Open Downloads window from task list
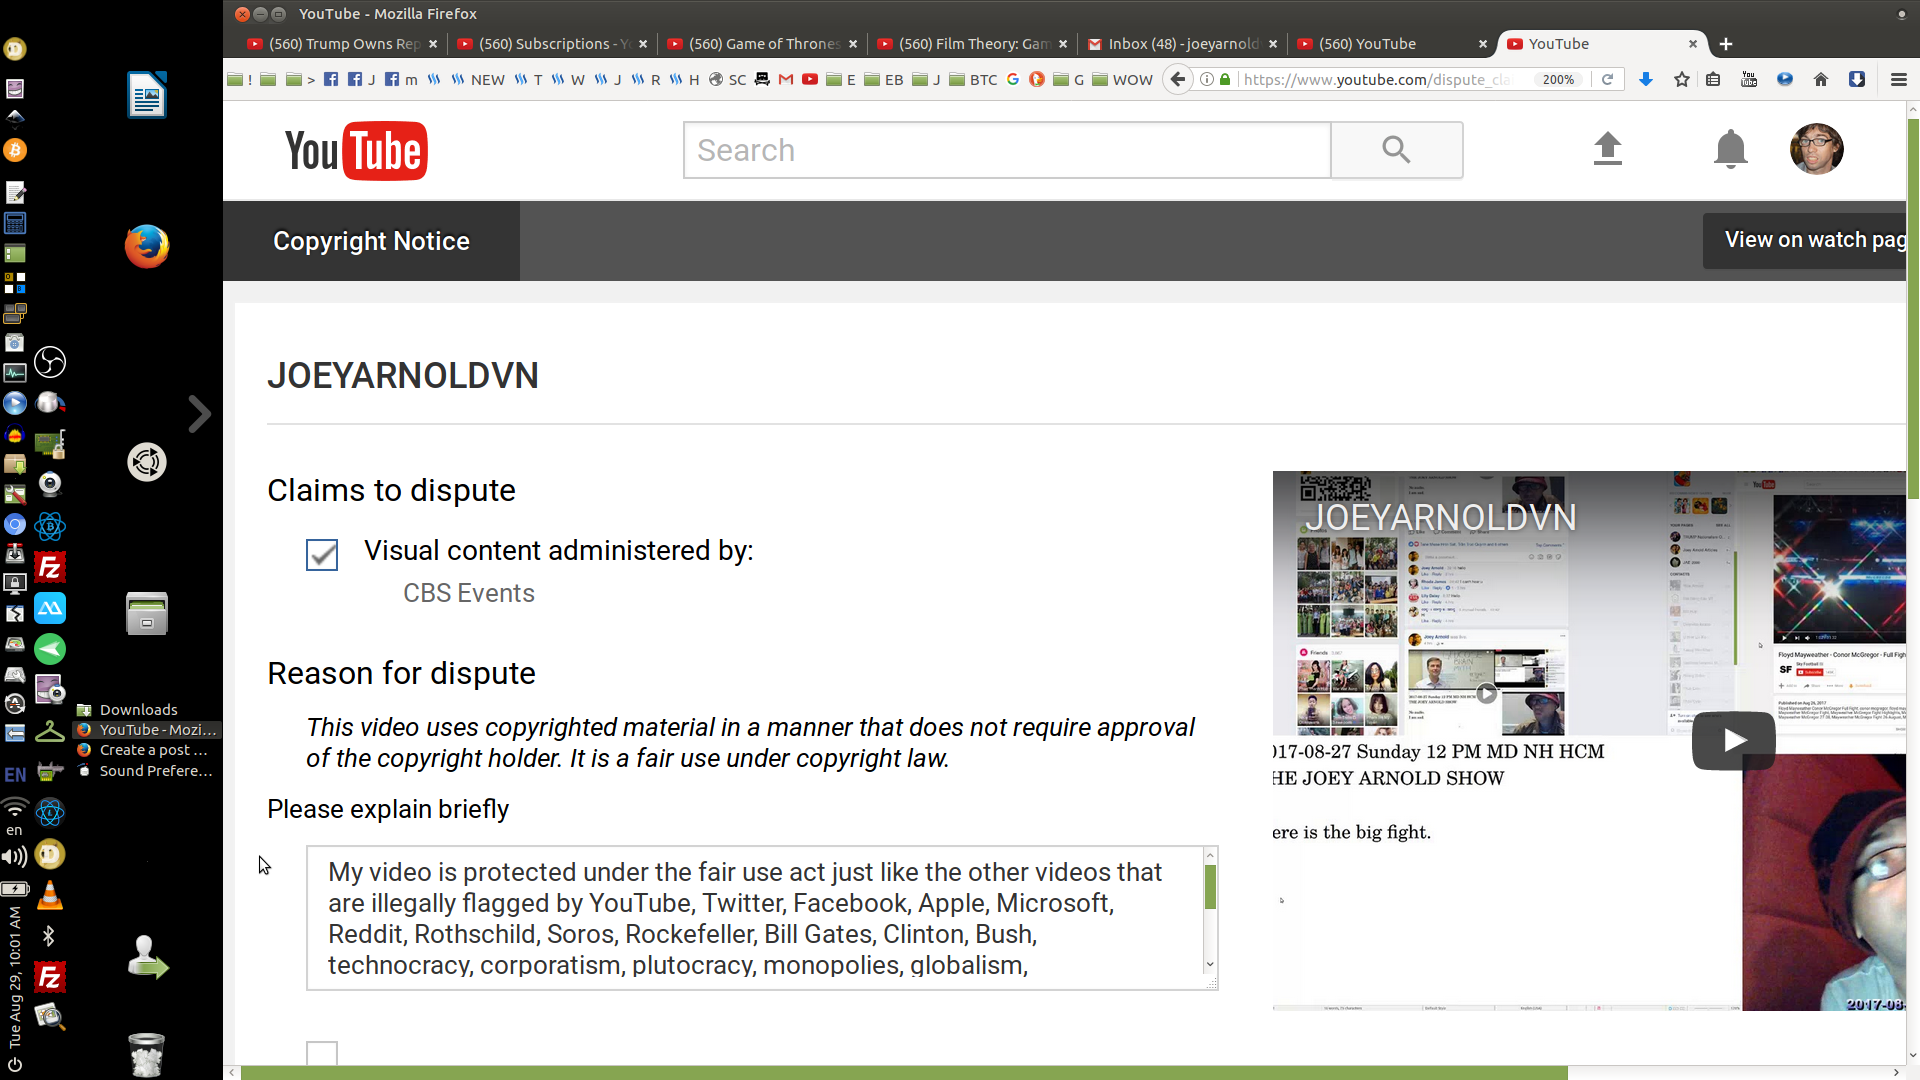This screenshot has width=1920, height=1080. pos(138,710)
